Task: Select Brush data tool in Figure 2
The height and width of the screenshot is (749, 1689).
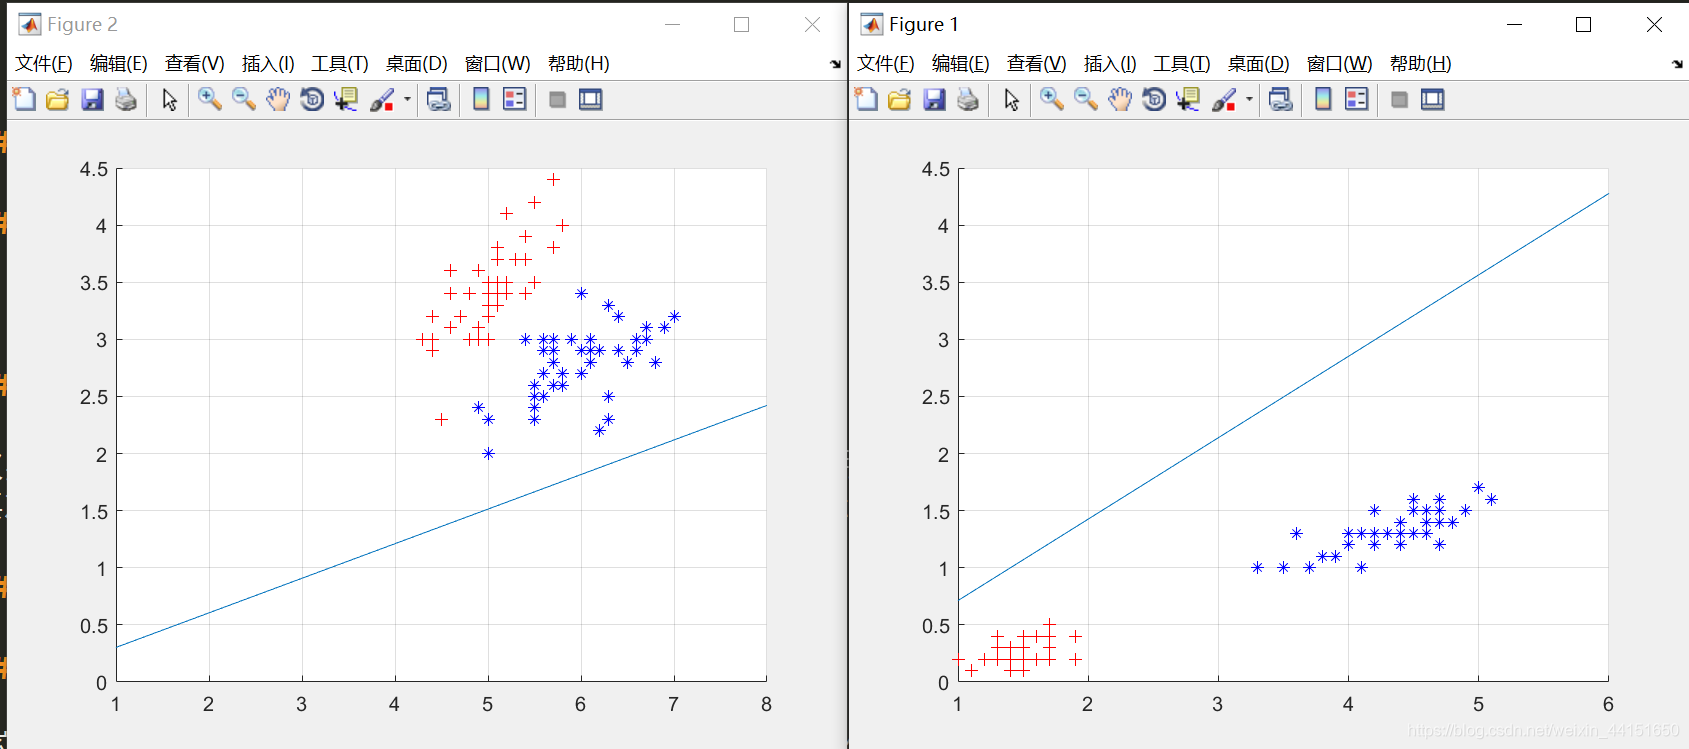Action: [382, 99]
